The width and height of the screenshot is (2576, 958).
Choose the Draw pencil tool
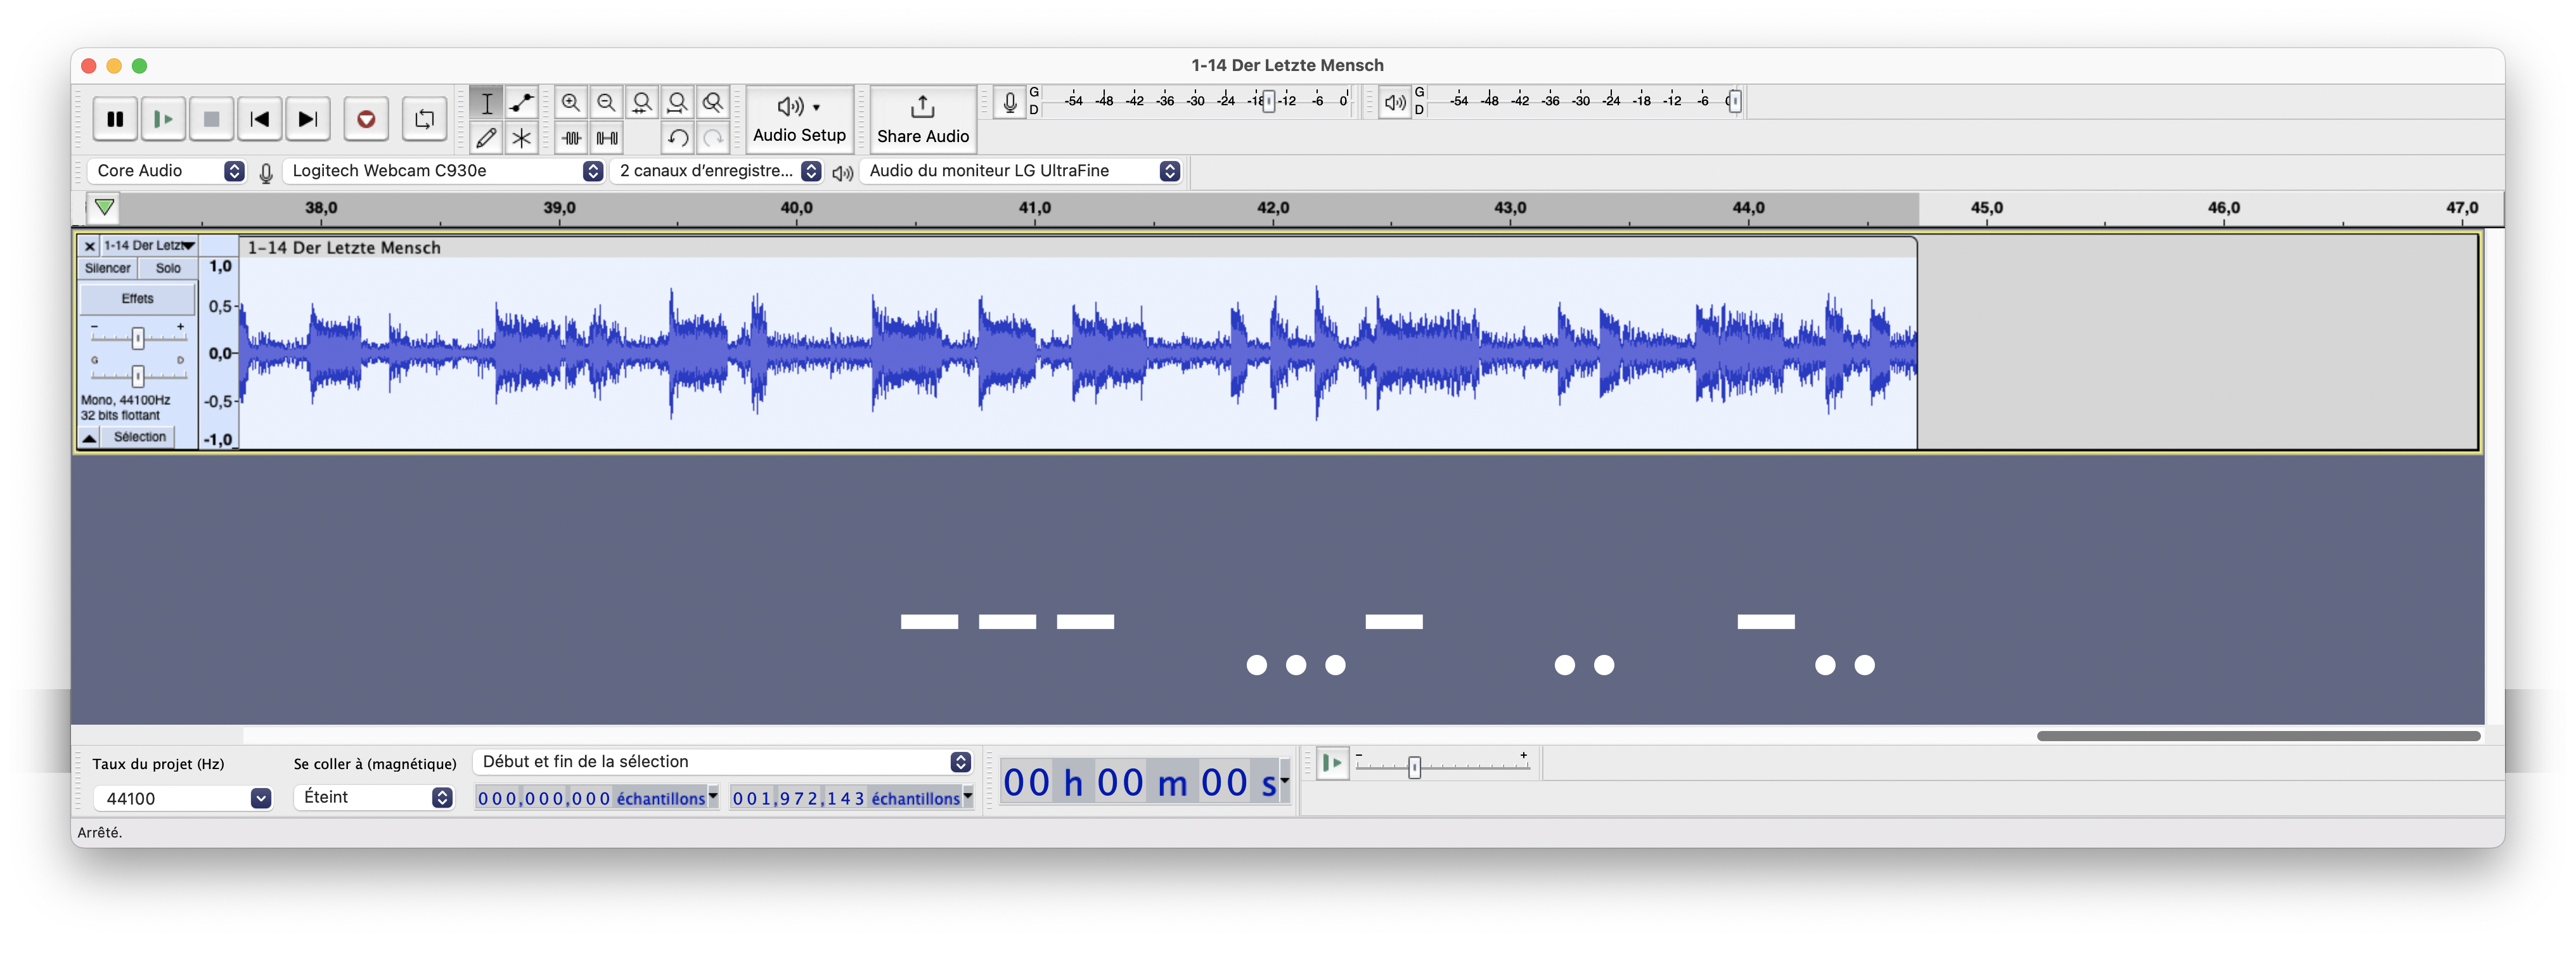486,138
